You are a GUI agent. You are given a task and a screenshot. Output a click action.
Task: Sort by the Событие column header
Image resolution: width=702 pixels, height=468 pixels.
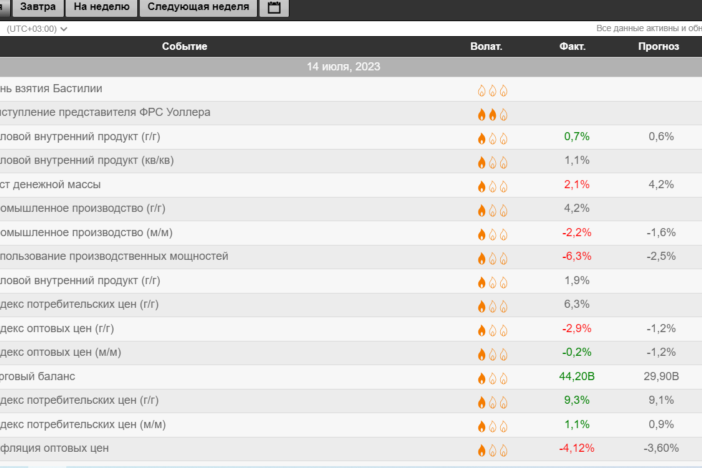pyautogui.click(x=184, y=47)
